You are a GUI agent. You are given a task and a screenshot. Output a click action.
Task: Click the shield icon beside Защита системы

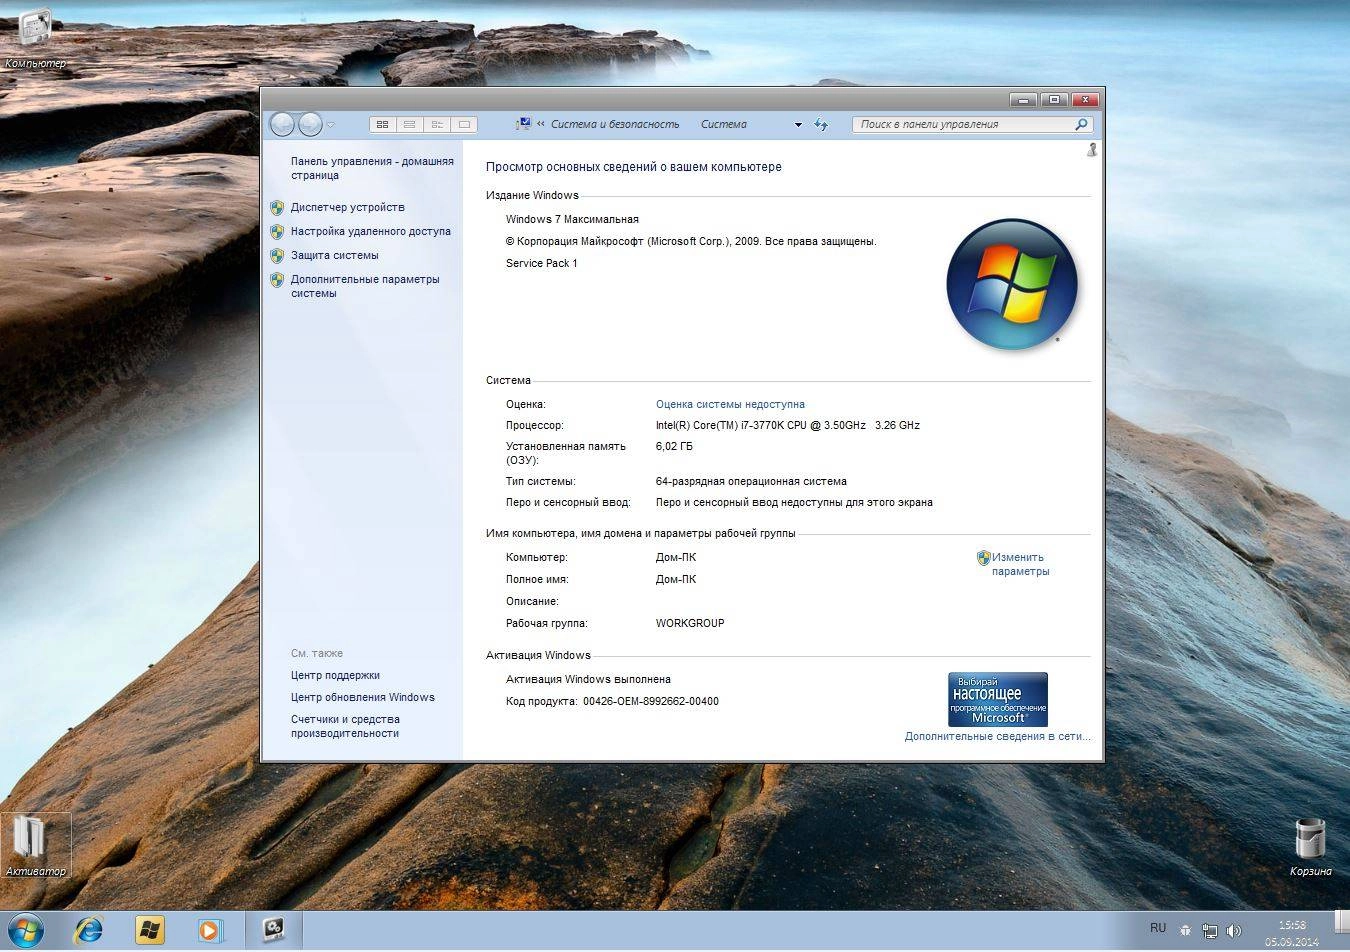click(277, 256)
